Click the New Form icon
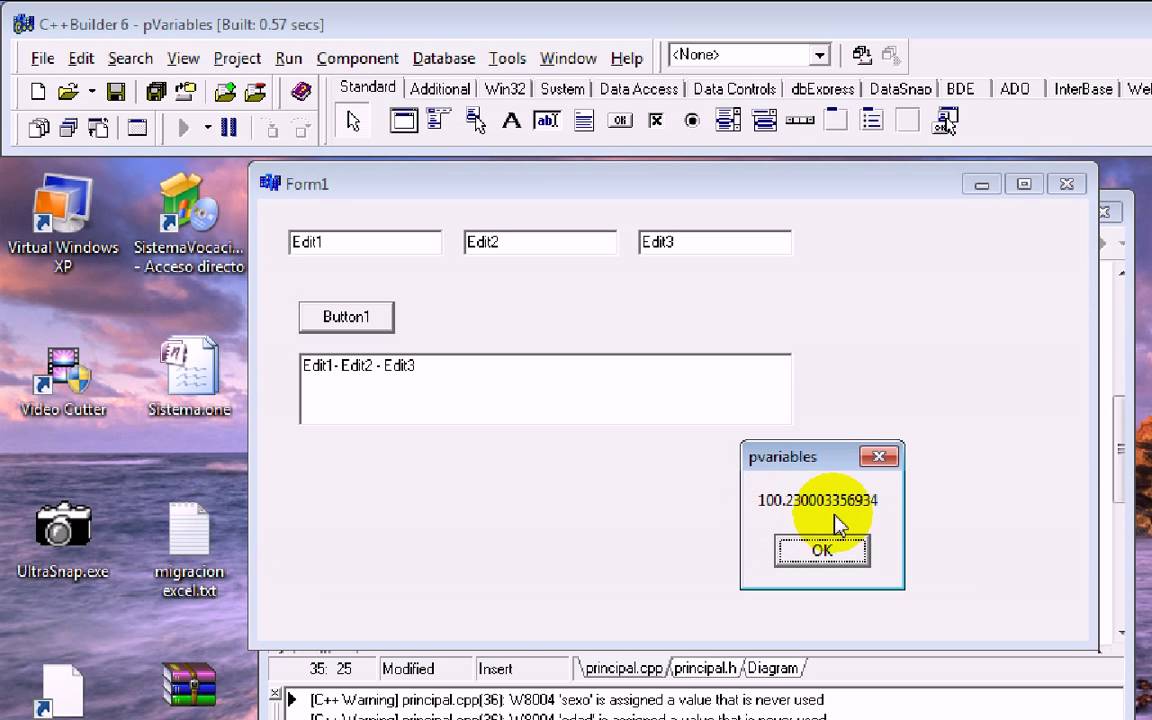1152x720 pixels. (x=137, y=128)
